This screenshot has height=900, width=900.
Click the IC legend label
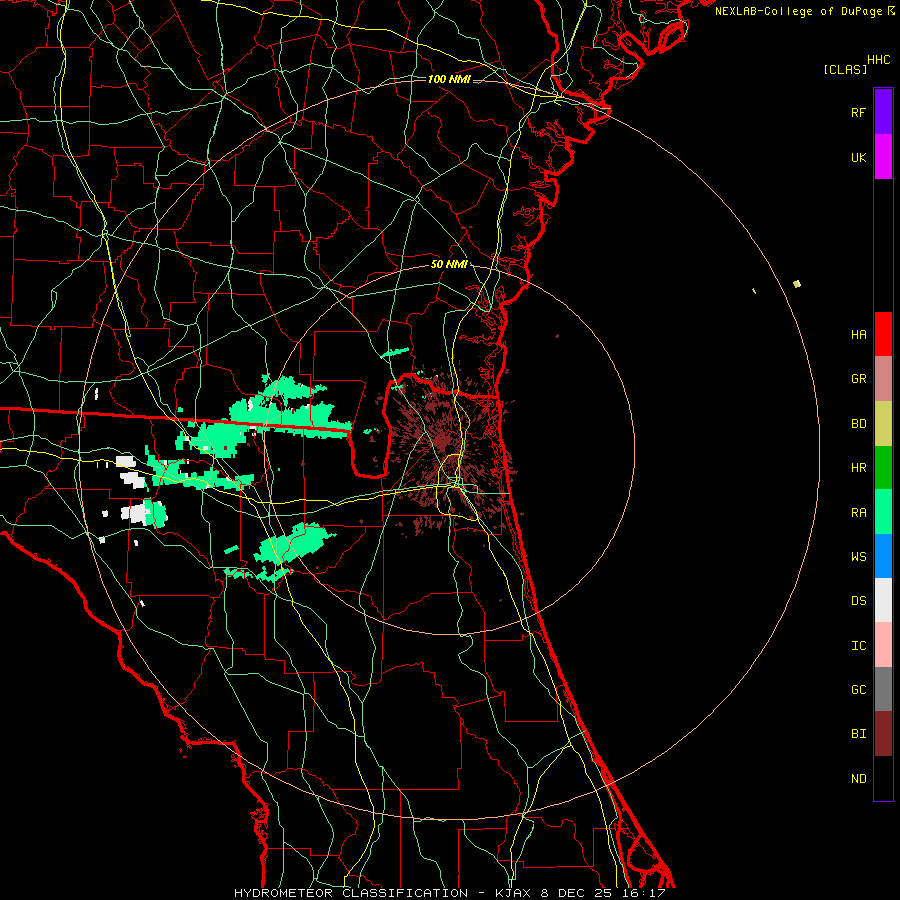click(858, 646)
